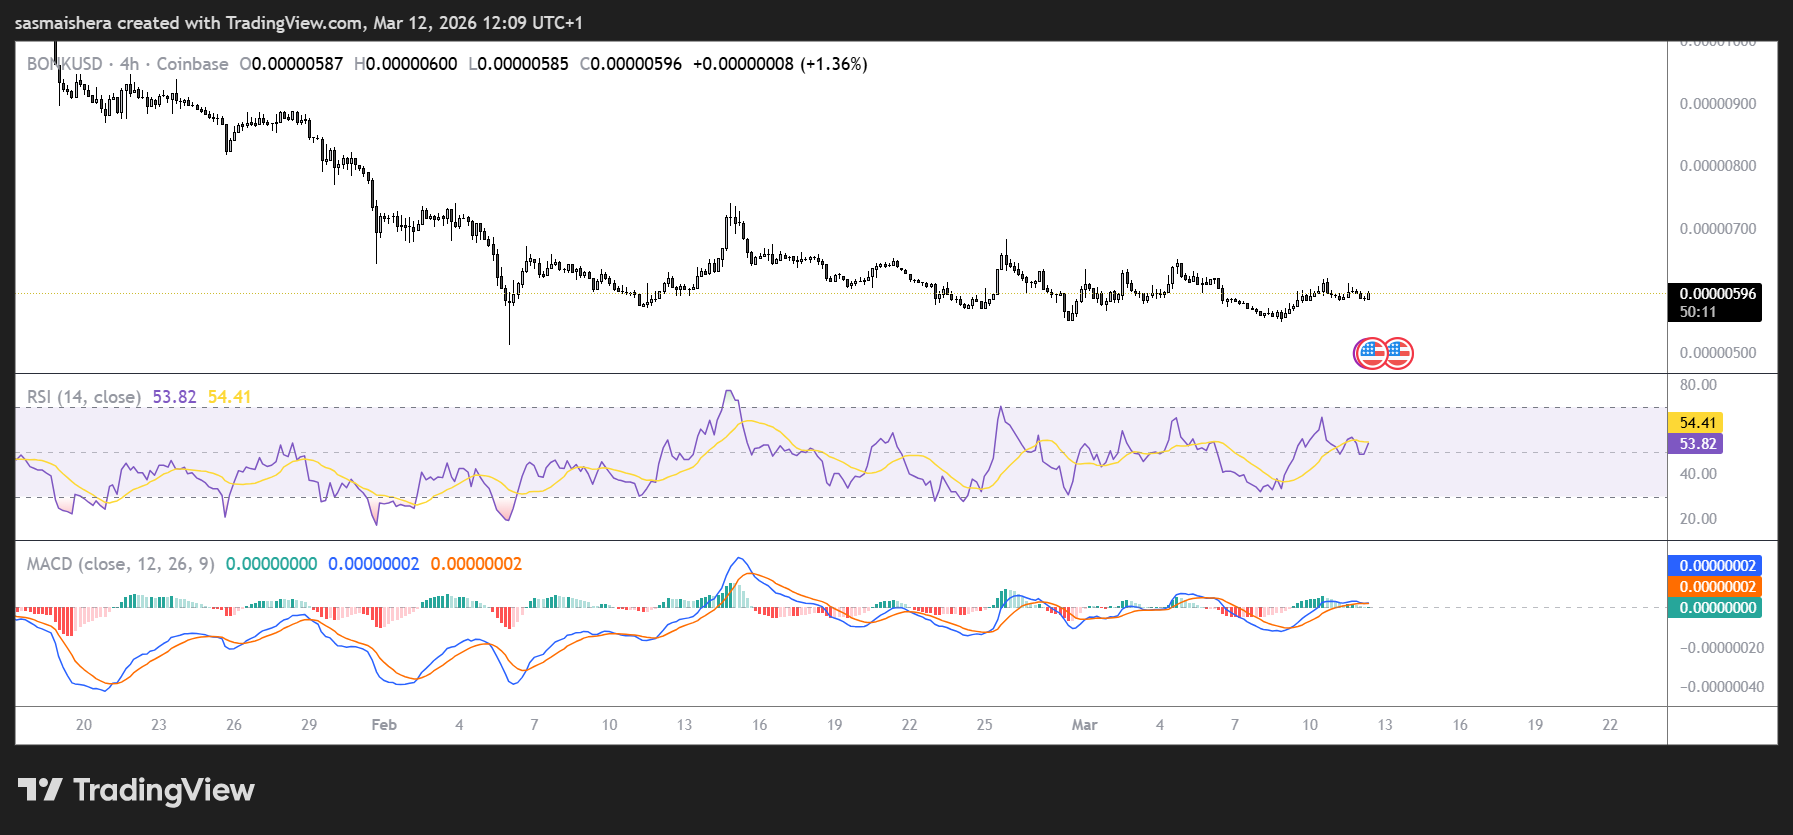The width and height of the screenshot is (1793, 835).
Task: Click the 0.00000500 price axis label
Action: (1718, 353)
